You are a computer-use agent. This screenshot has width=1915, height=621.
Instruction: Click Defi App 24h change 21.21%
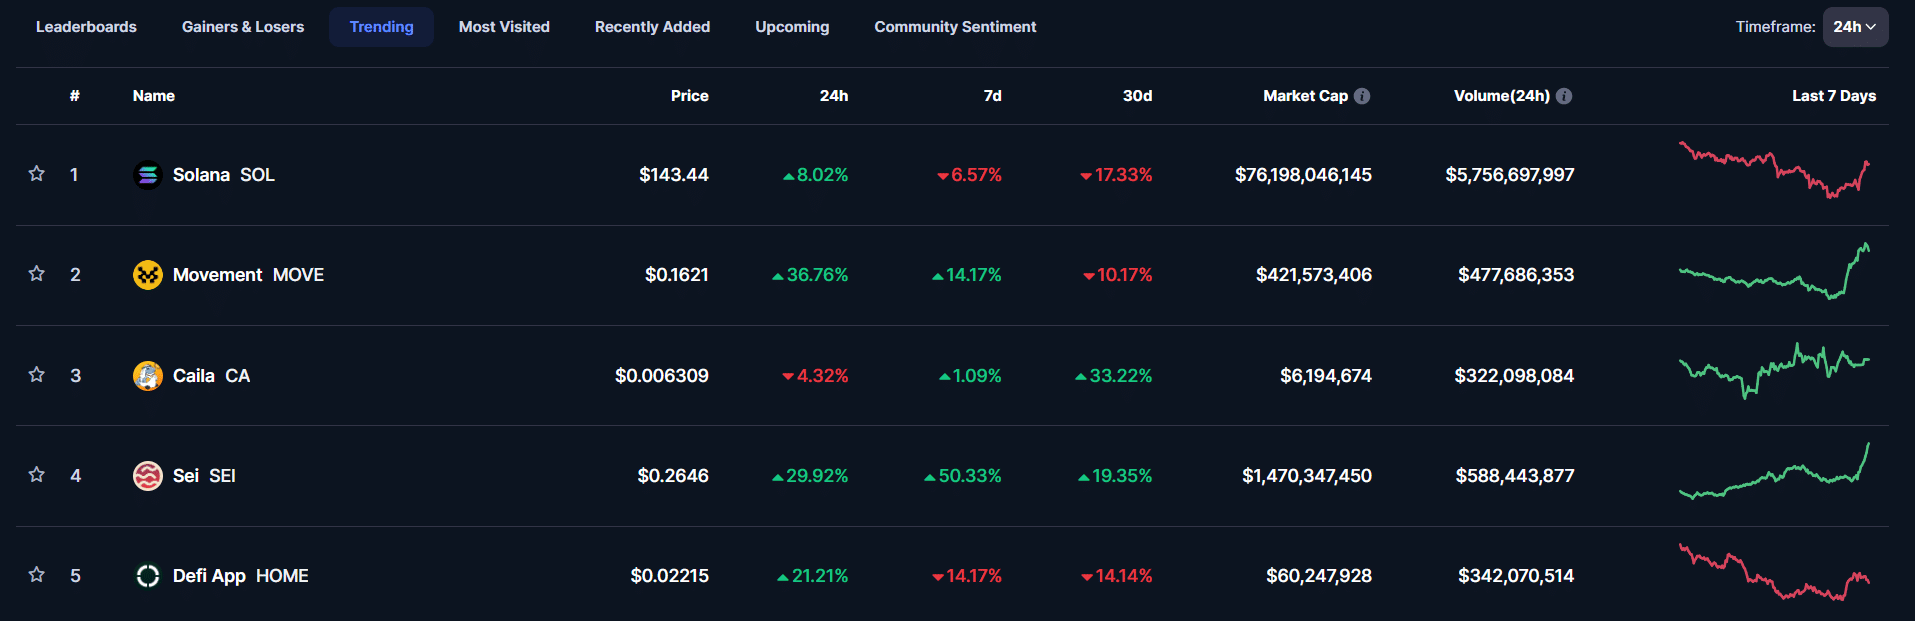pyautogui.click(x=813, y=576)
